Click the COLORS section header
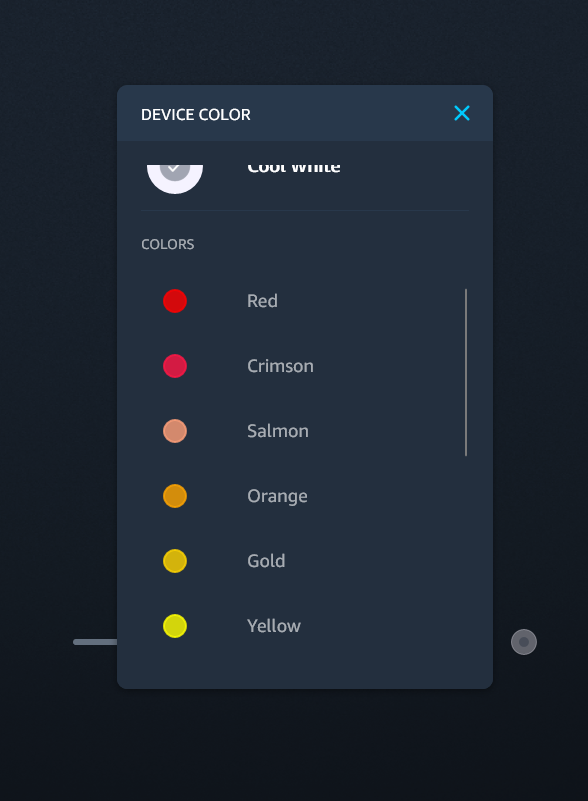This screenshot has height=801, width=588. [168, 244]
